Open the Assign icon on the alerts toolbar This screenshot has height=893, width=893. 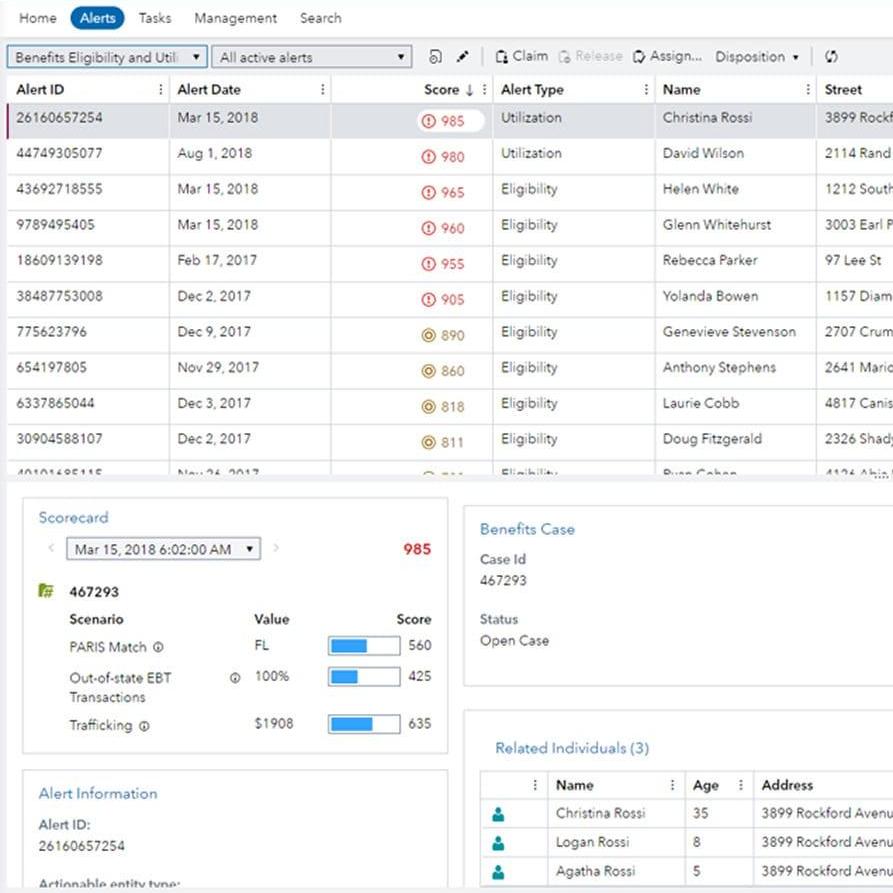(x=637, y=57)
